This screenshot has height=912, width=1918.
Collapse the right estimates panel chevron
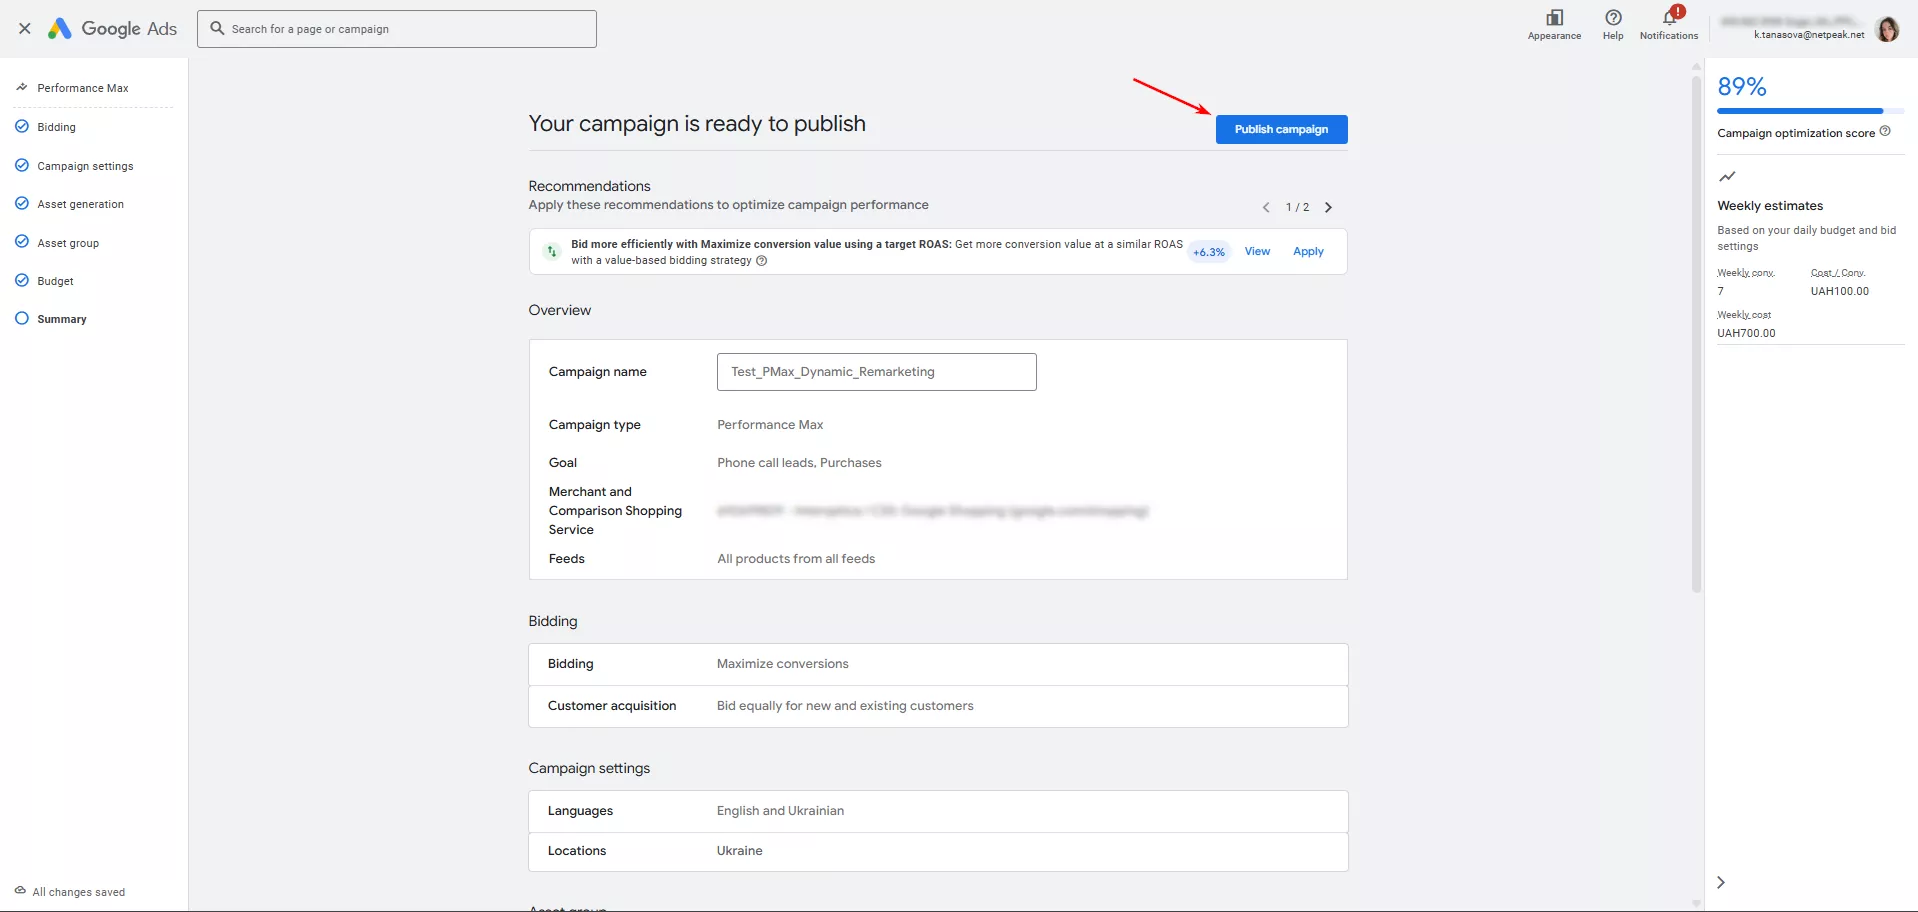[x=1720, y=882]
